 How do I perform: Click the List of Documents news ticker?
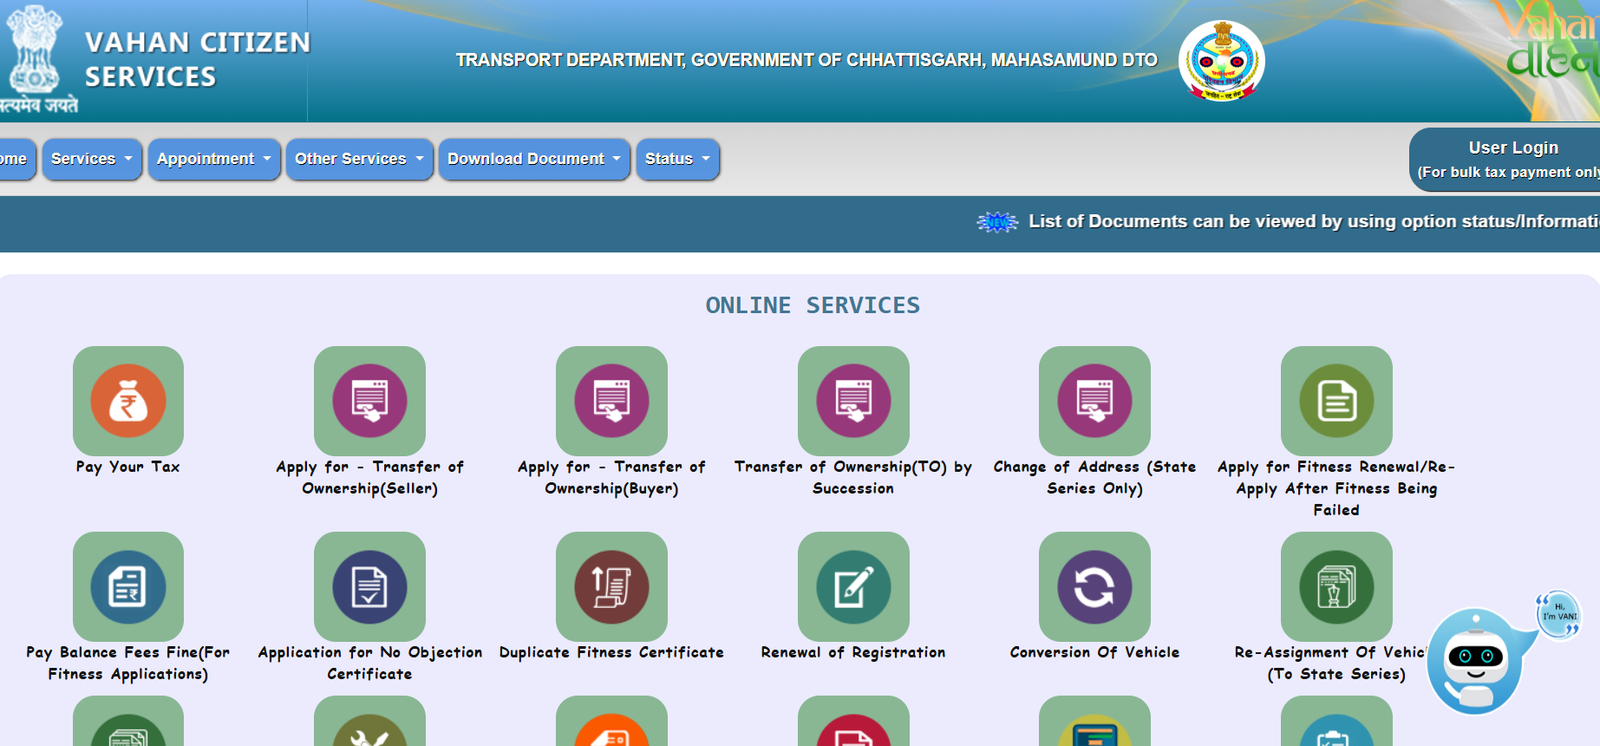point(1314,221)
